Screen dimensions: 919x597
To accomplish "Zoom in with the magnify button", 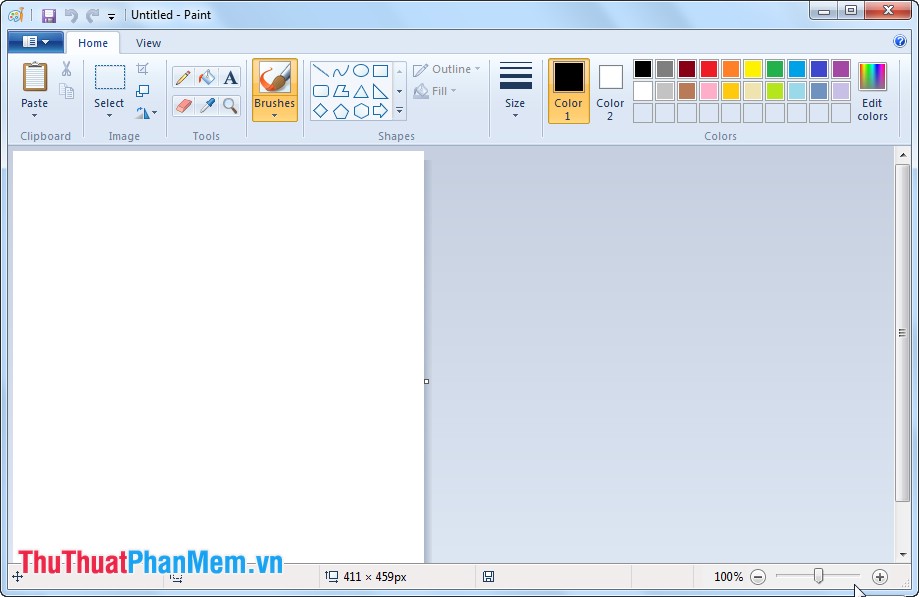I will (881, 577).
